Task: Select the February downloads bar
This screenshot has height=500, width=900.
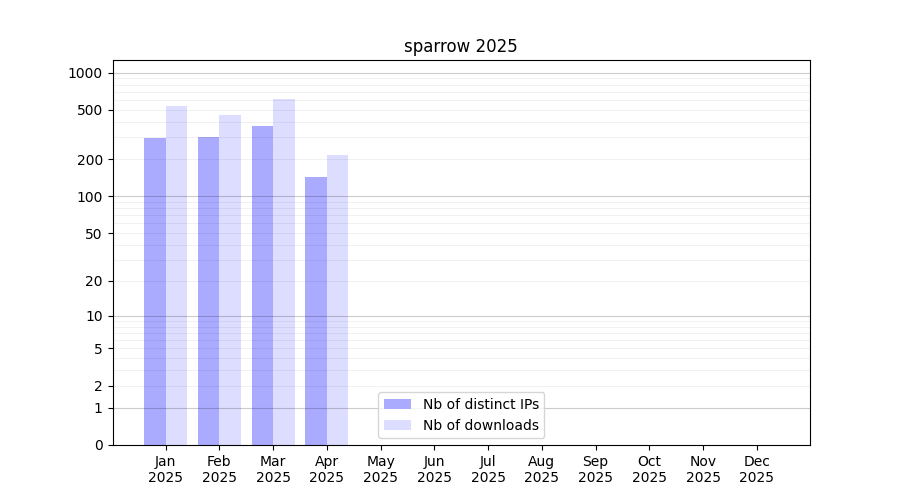Action: (230, 280)
